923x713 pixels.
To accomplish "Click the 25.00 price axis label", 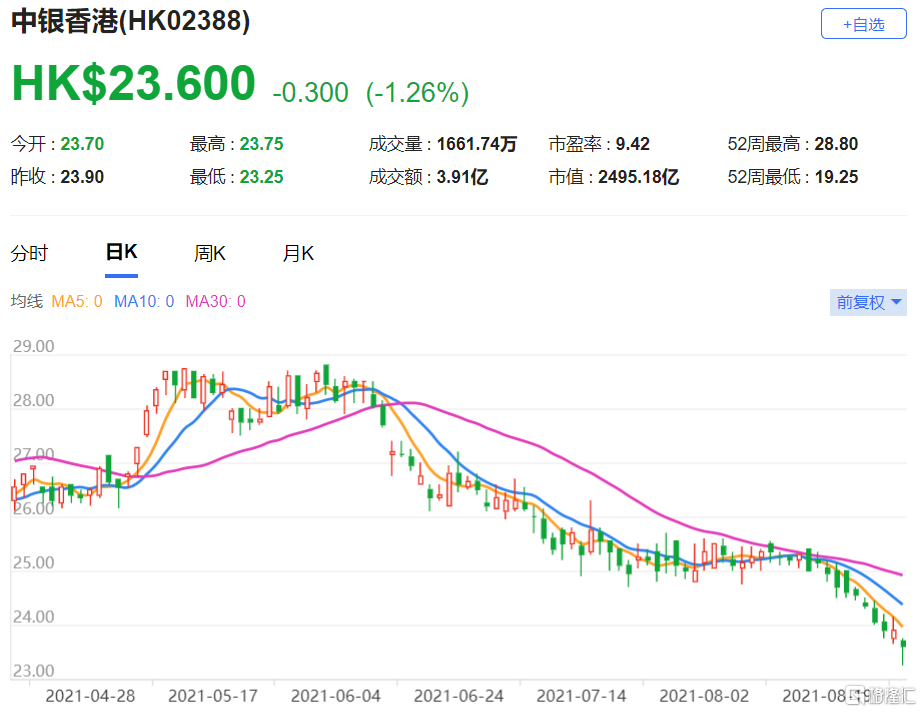I will point(34,562).
